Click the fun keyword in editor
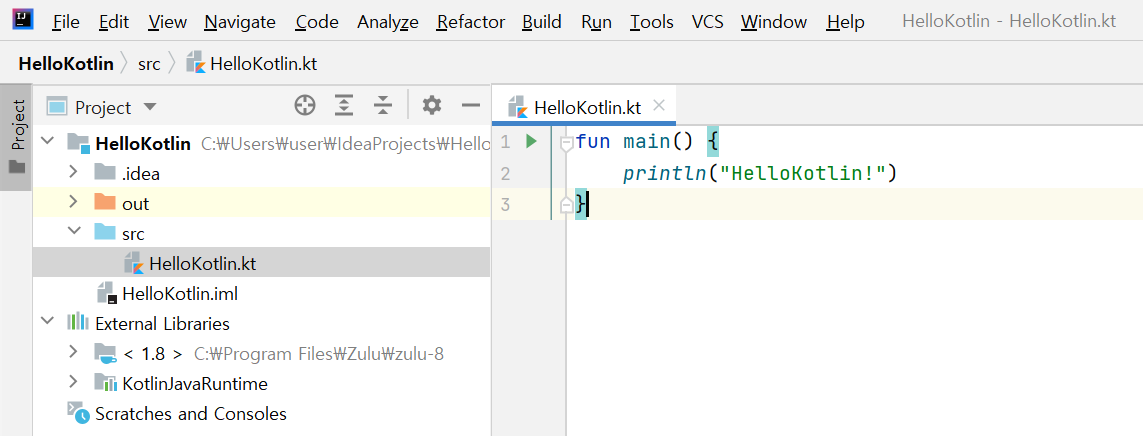The width and height of the screenshot is (1143, 436). click(593, 142)
